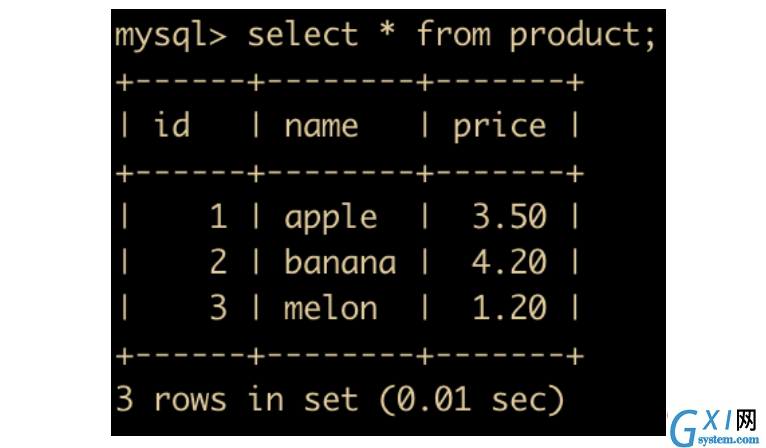The height and width of the screenshot is (448, 766).
Task: Click the 'banana' name cell
Action: (x=340, y=262)
